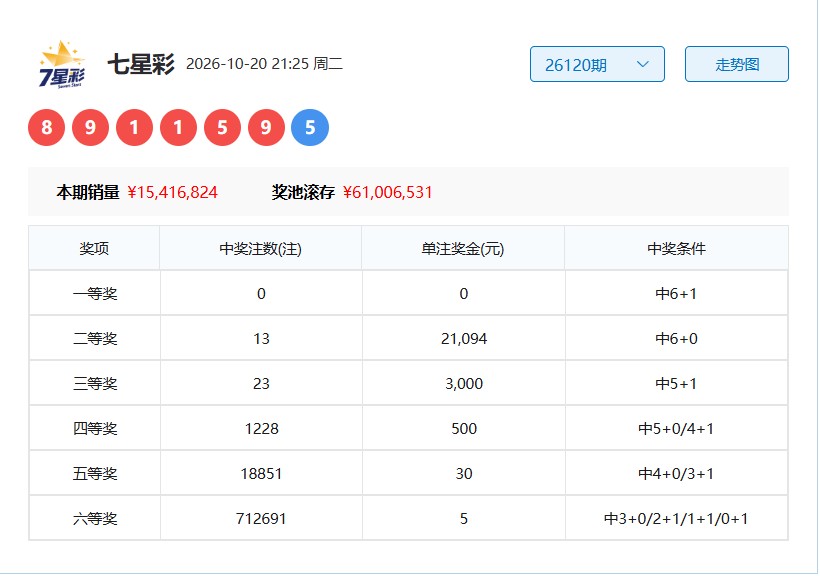Open the 走势图 trend chart button
Viewport: 820px width, 576px height.
[737, 64]
